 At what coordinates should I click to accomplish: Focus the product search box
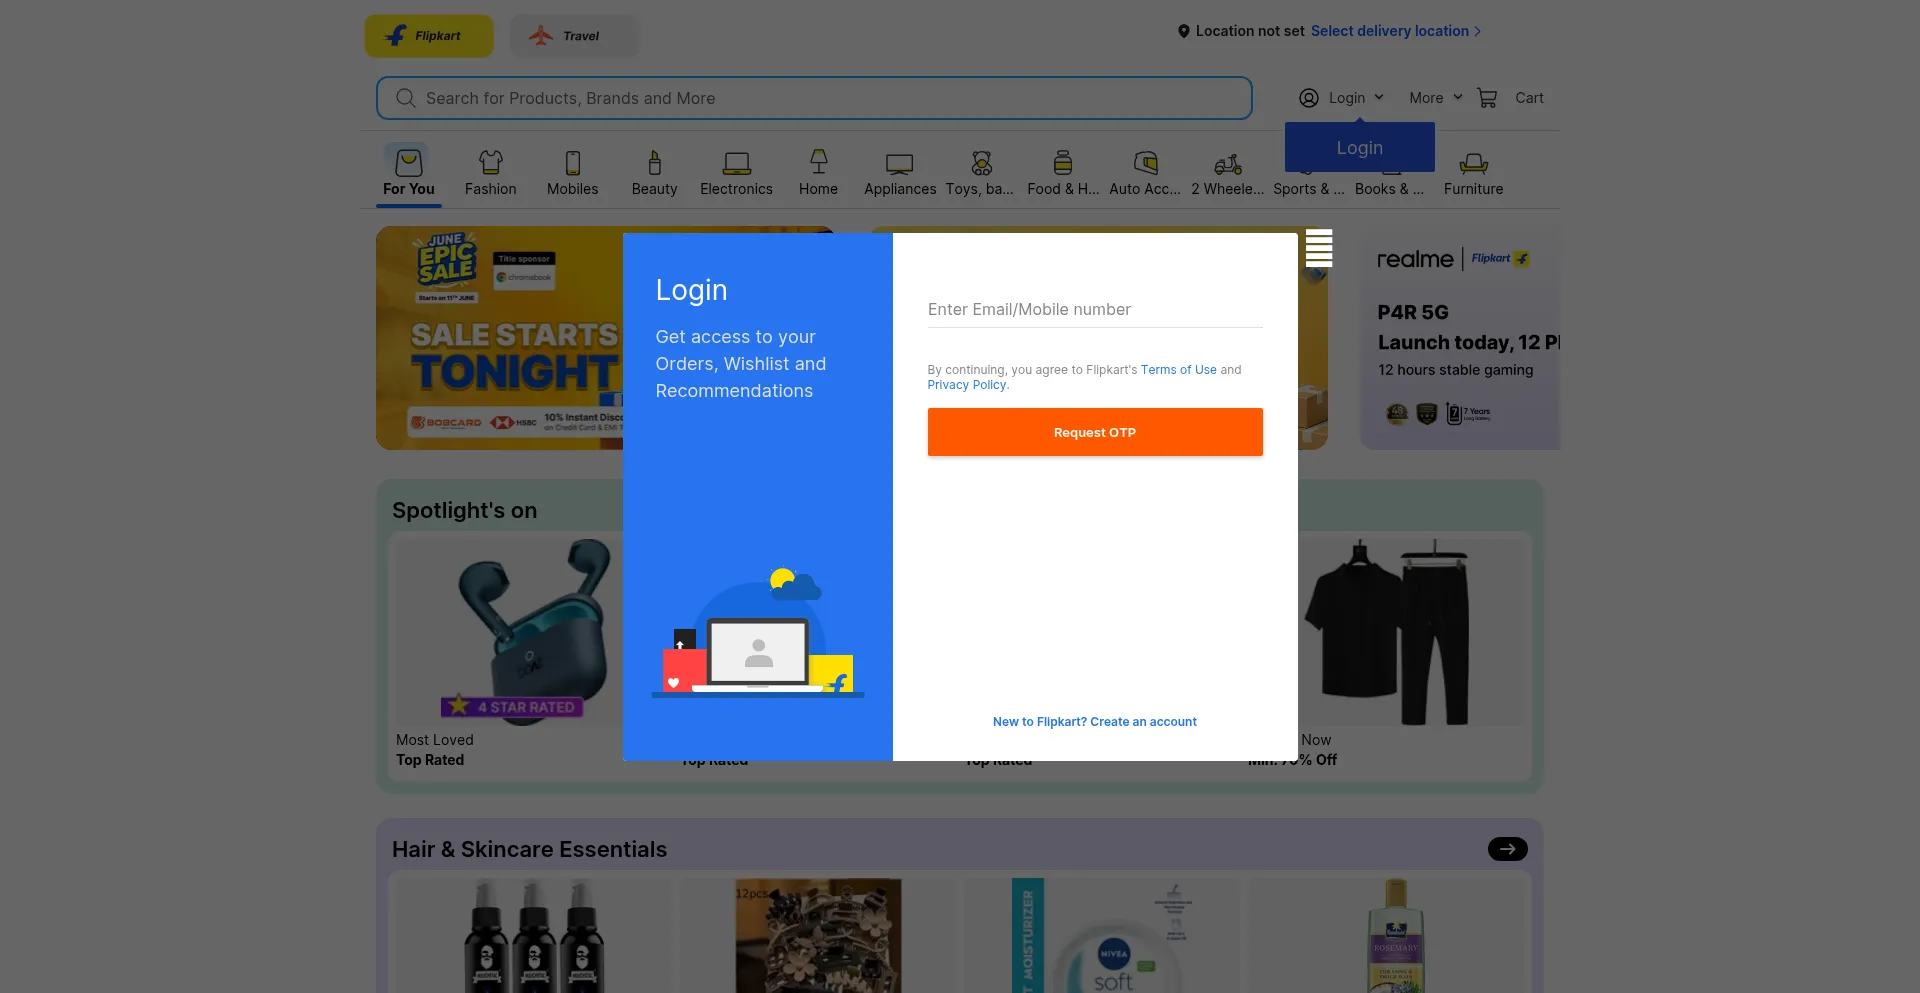814,98
